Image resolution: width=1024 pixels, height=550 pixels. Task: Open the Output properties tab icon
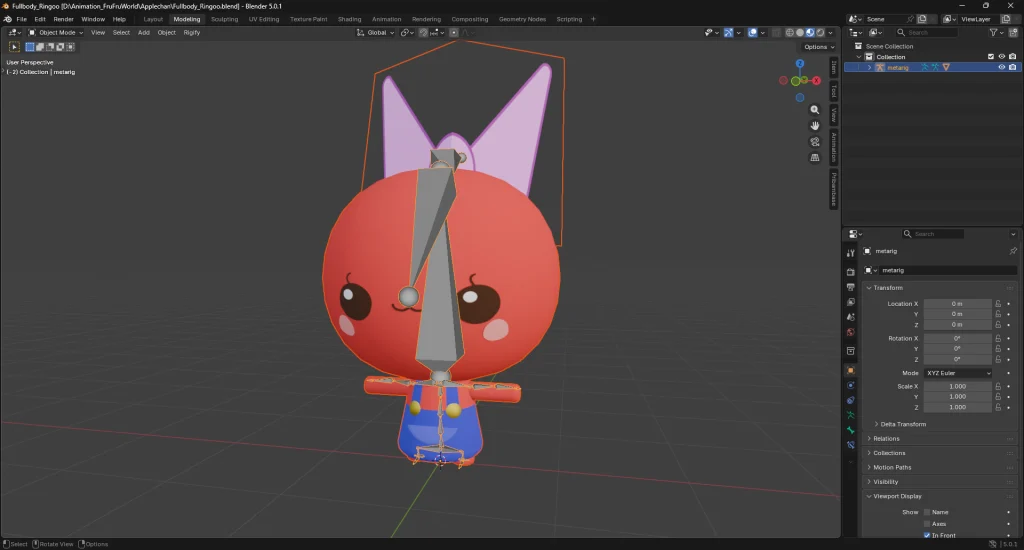point(850,287)
